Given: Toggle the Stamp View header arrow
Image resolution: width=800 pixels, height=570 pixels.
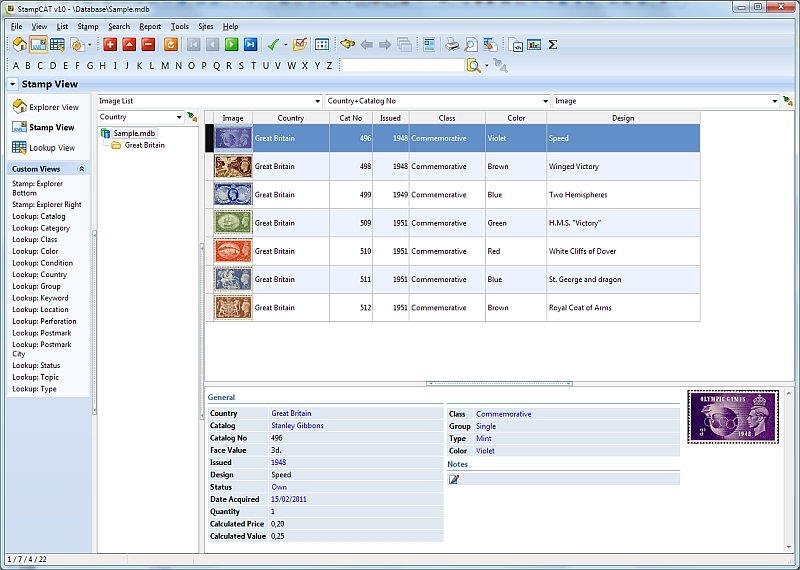Looking at the screenshot, I should coord(13,84).
